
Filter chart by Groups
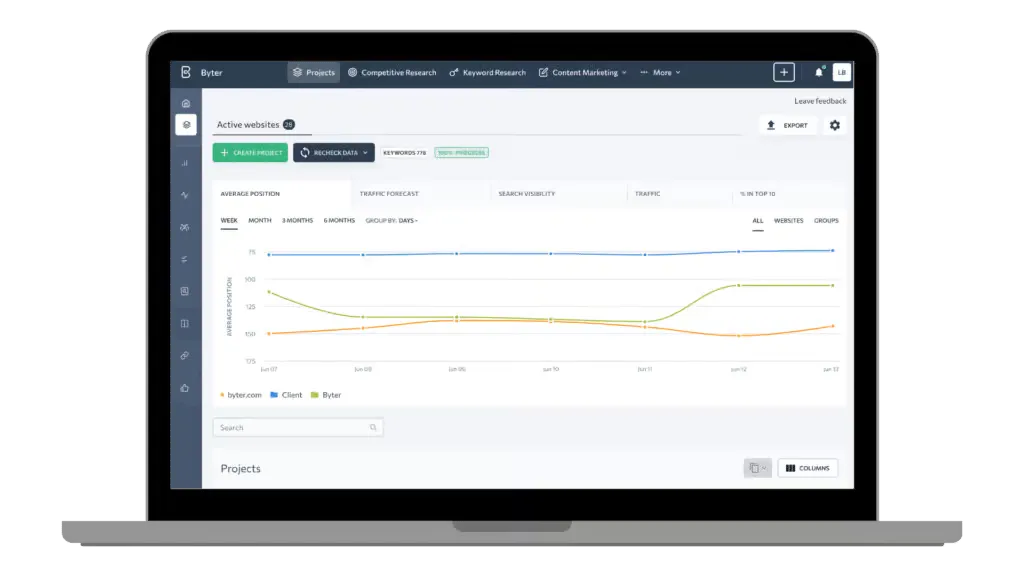826,221
